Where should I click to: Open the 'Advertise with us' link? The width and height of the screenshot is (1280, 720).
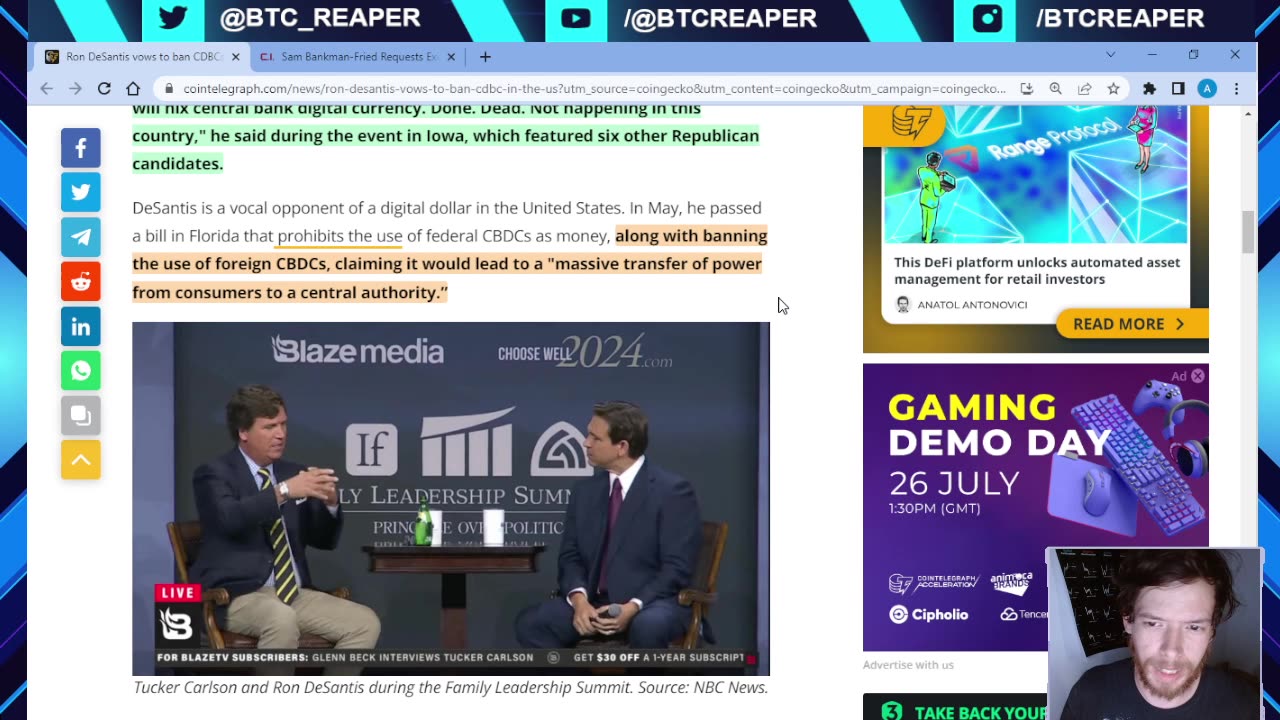[x=908, y=665]
